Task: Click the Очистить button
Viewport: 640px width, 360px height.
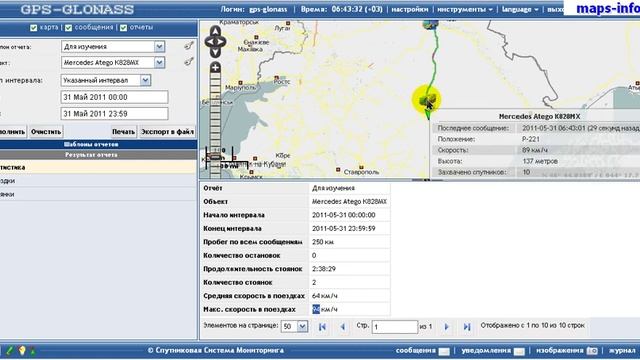Action: (x=46, y=132)
